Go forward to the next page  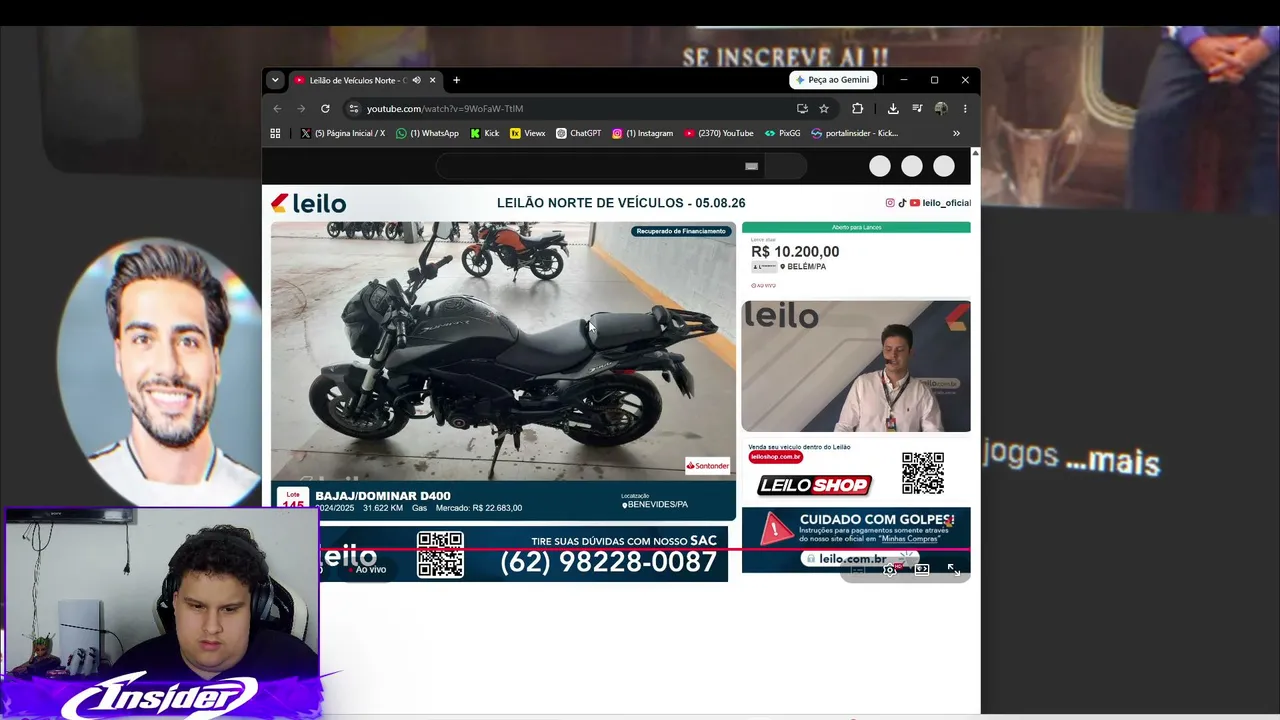coord(301,108)
